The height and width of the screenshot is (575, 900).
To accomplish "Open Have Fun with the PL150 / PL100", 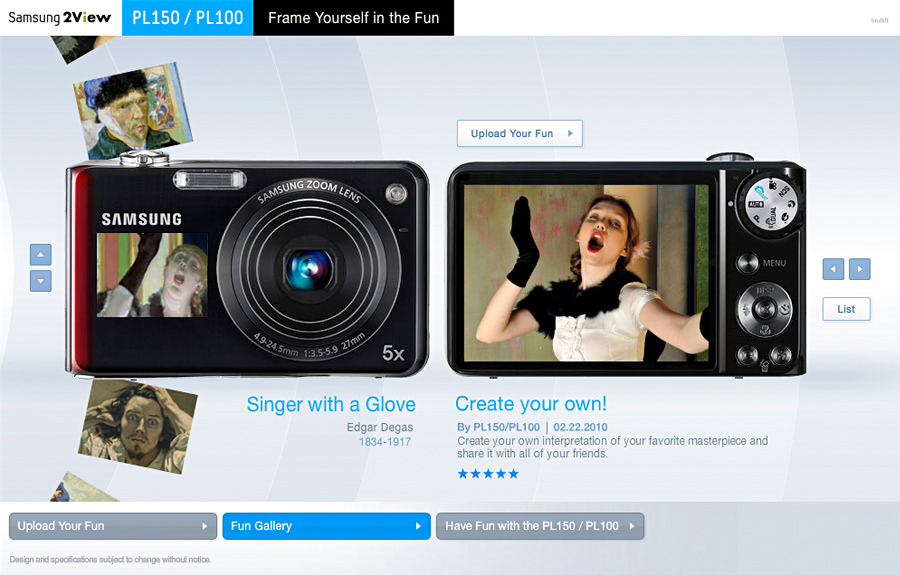I will point(540,526).
